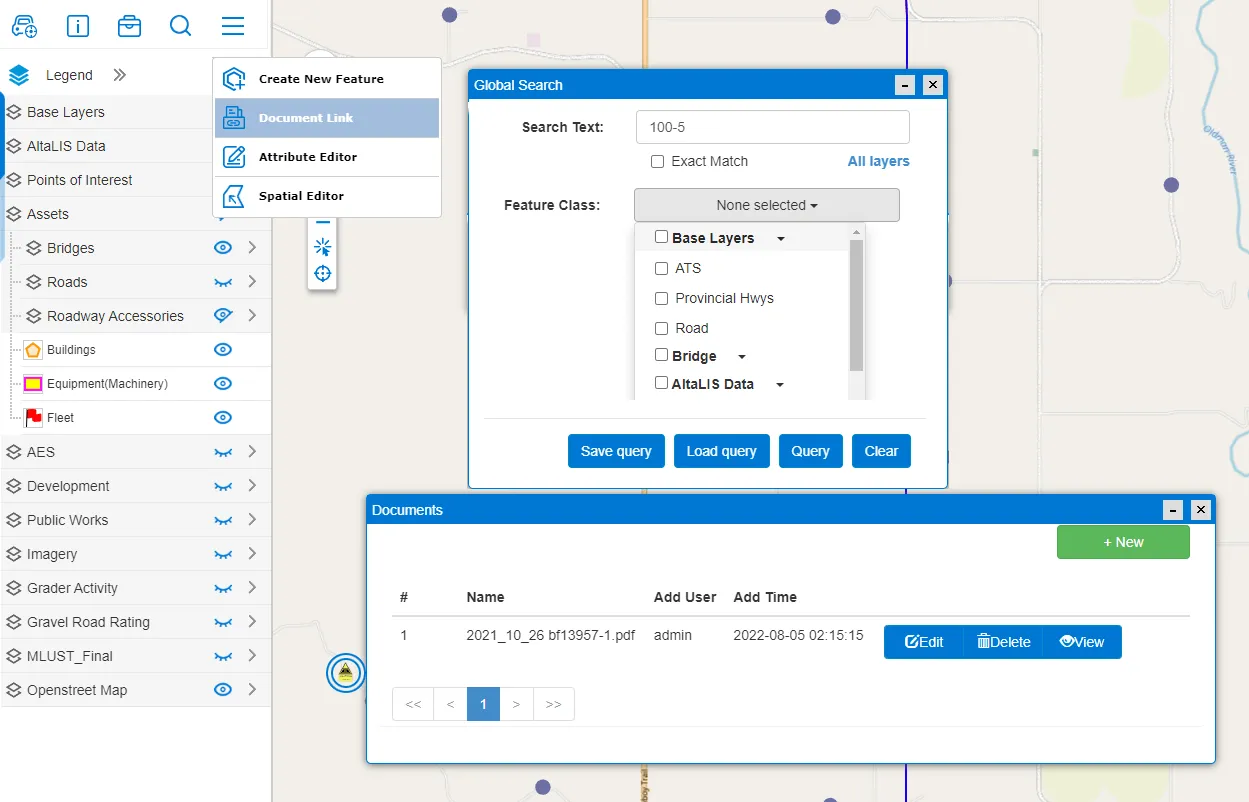The width and height of the screenshot is (1249, 802).
Task: Click the Create New Feature icon
Action: [x=234, y=79]
